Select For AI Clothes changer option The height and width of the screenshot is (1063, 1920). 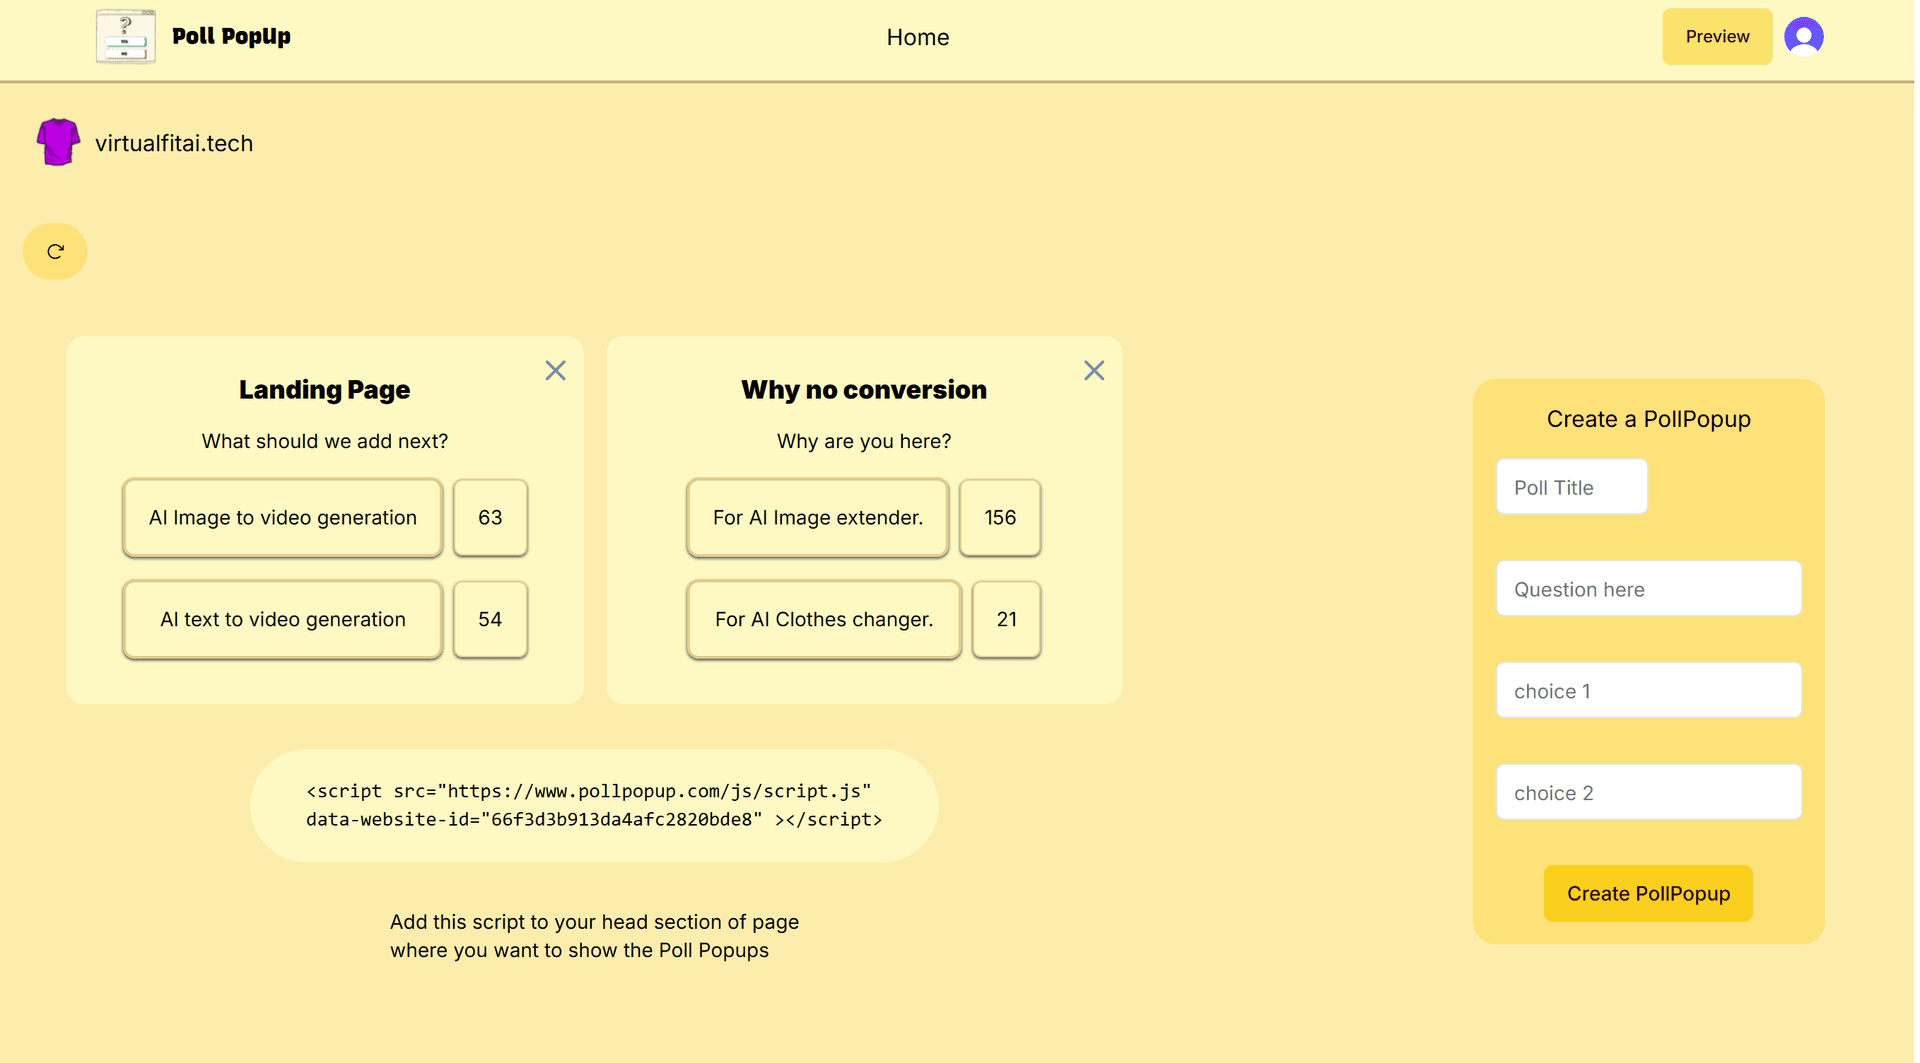click(823, 620)
